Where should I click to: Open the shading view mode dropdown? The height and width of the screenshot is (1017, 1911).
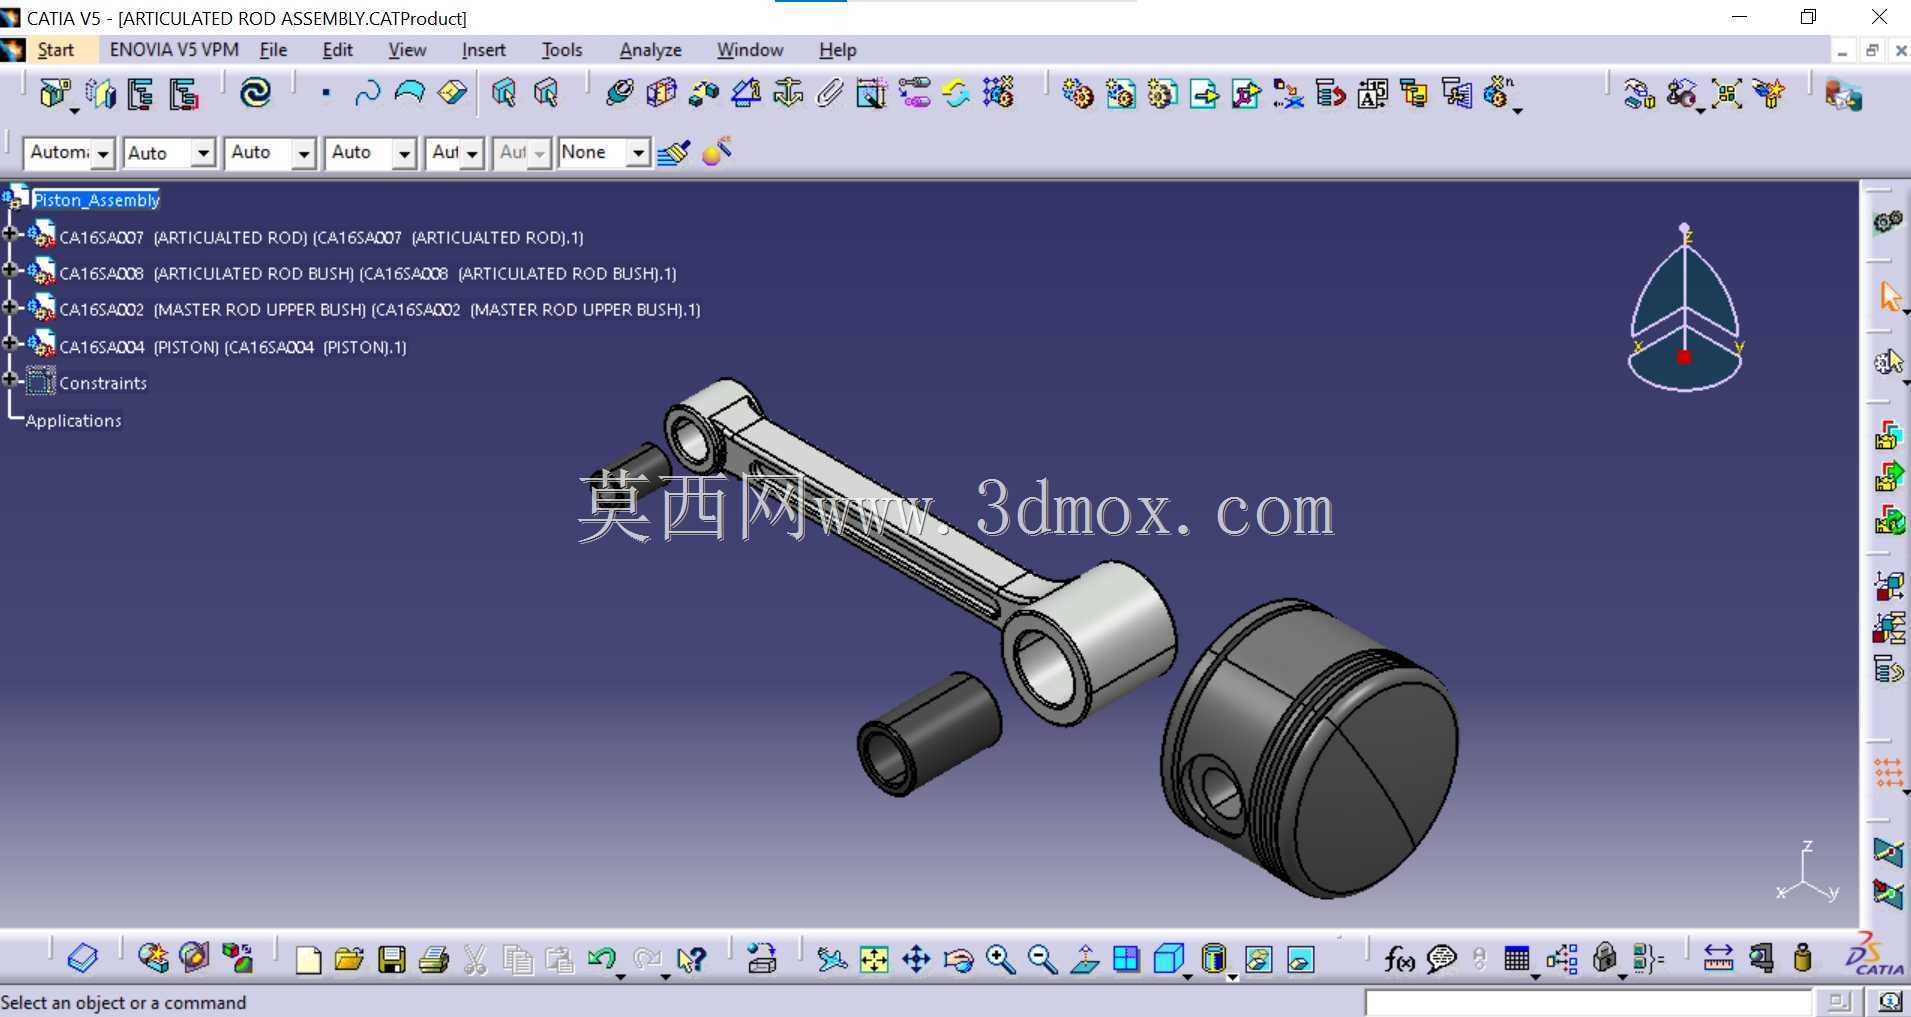coord(1233,976)
